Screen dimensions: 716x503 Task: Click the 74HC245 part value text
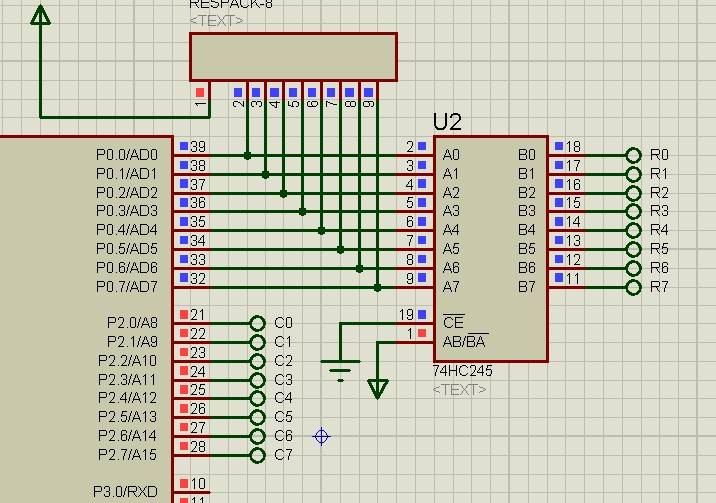[463, 371]
